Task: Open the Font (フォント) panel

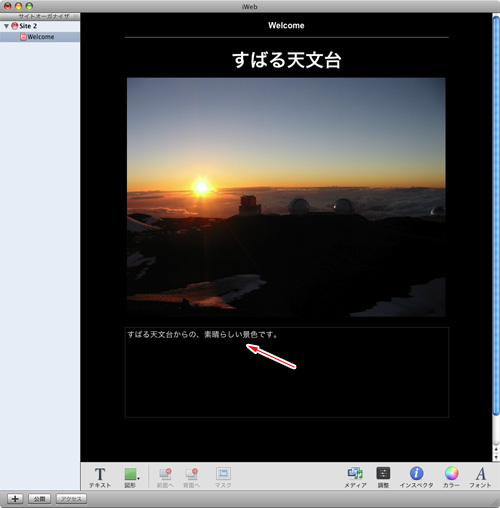Action: [x=480, y=477]
